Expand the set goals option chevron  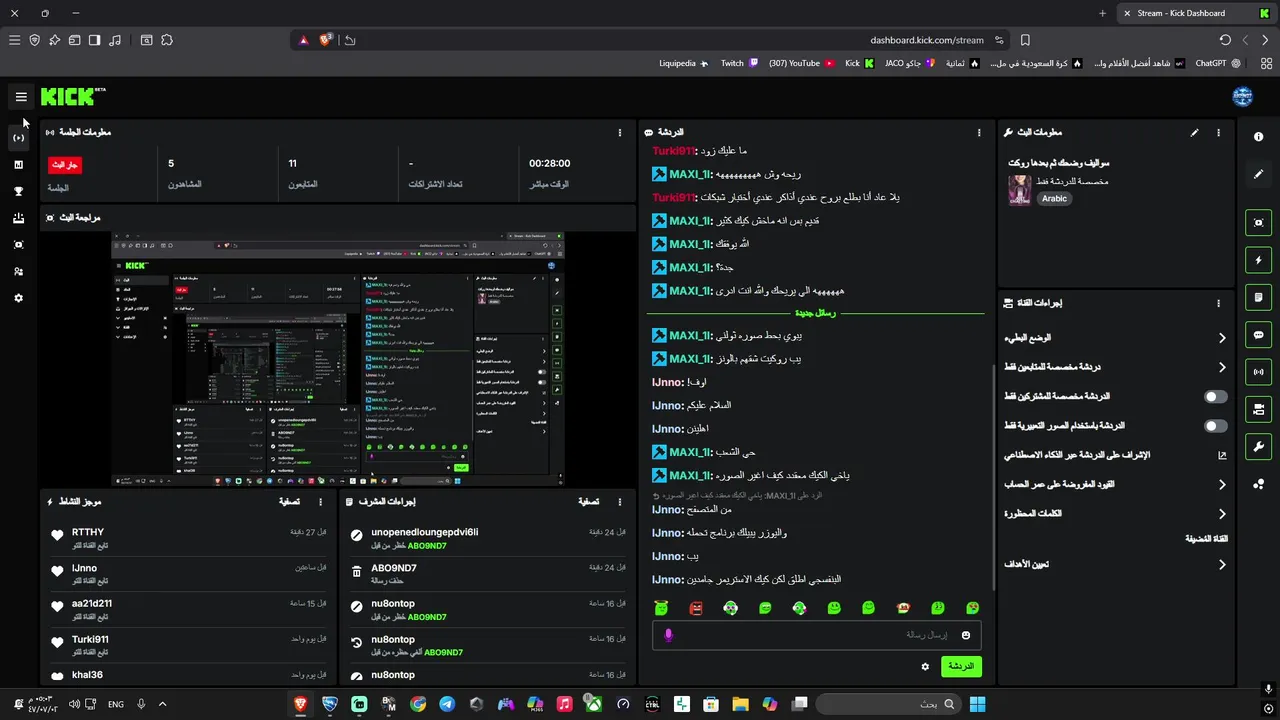(x=1221, y=564)
